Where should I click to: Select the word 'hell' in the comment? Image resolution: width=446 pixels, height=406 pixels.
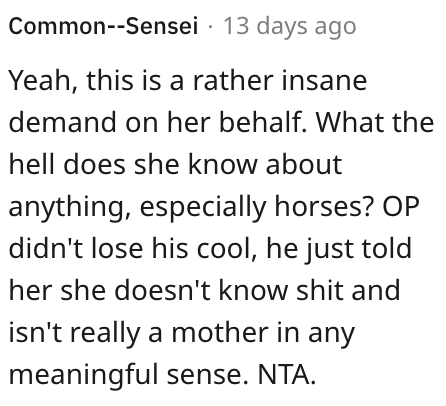click(x=31, y=164)
